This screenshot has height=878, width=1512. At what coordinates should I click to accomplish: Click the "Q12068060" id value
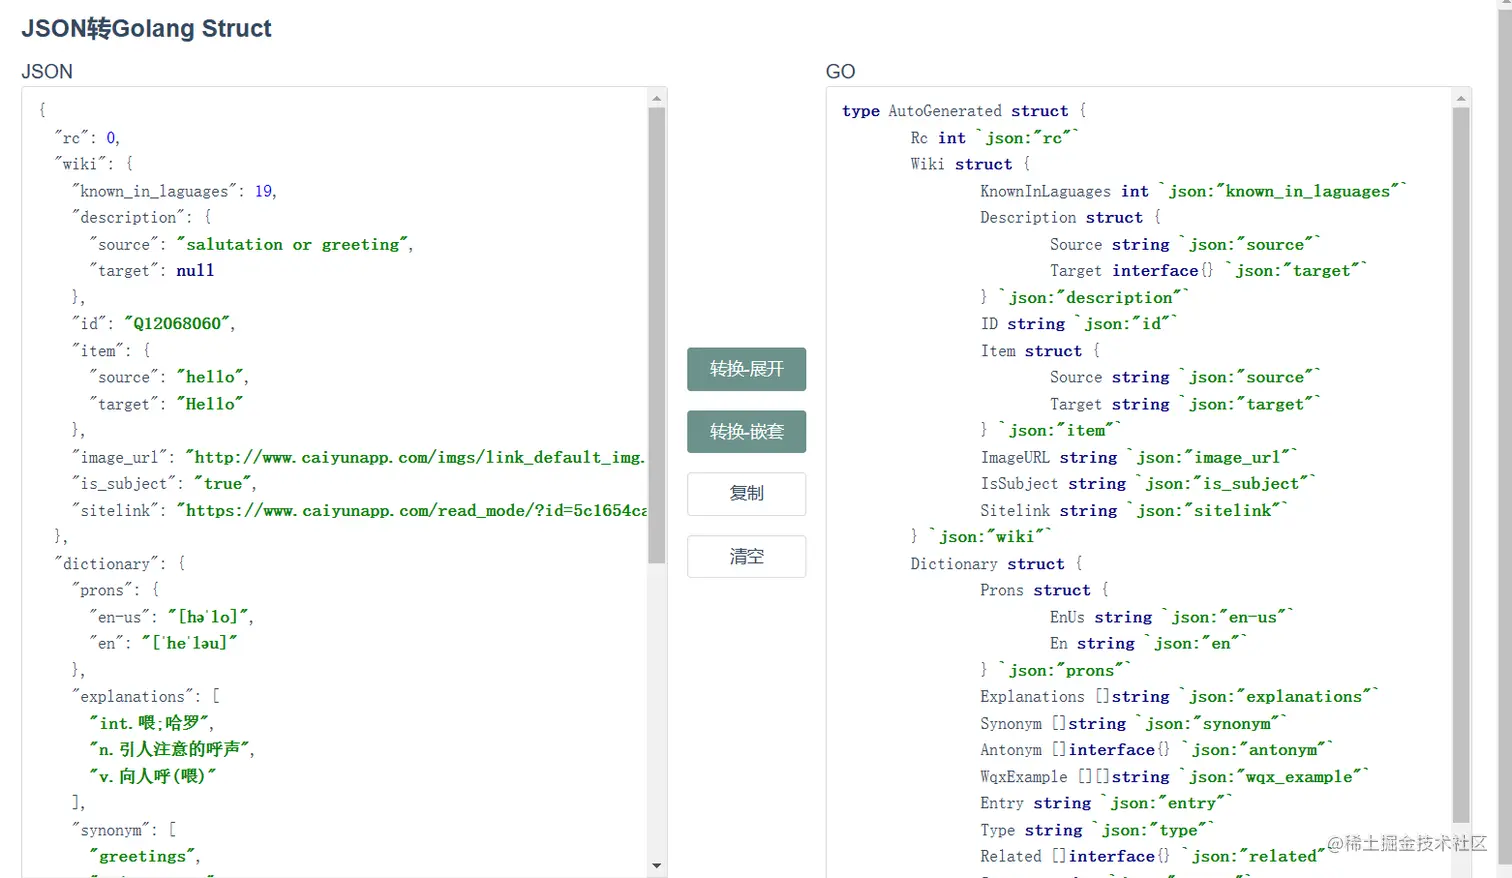(x=179, y=323)
